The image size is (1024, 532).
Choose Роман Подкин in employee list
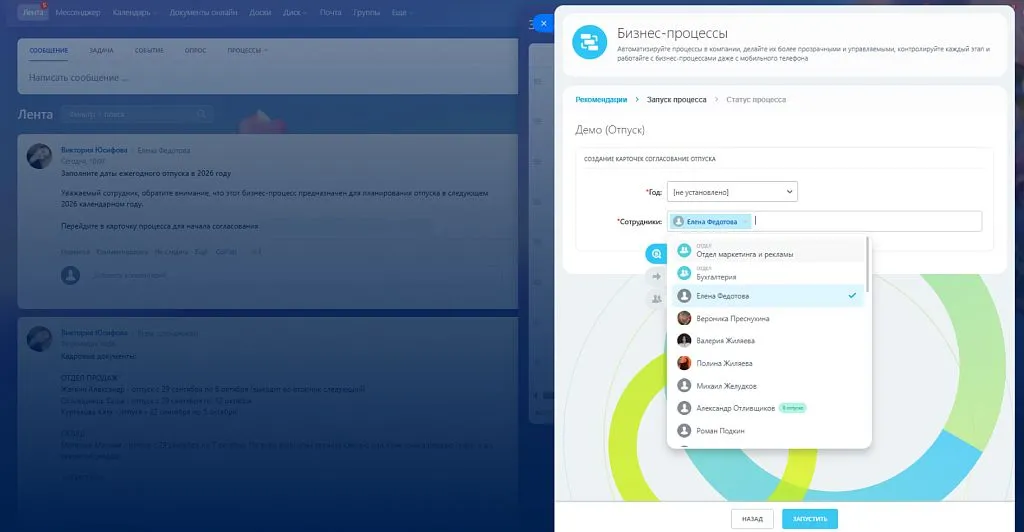point(768,431)
